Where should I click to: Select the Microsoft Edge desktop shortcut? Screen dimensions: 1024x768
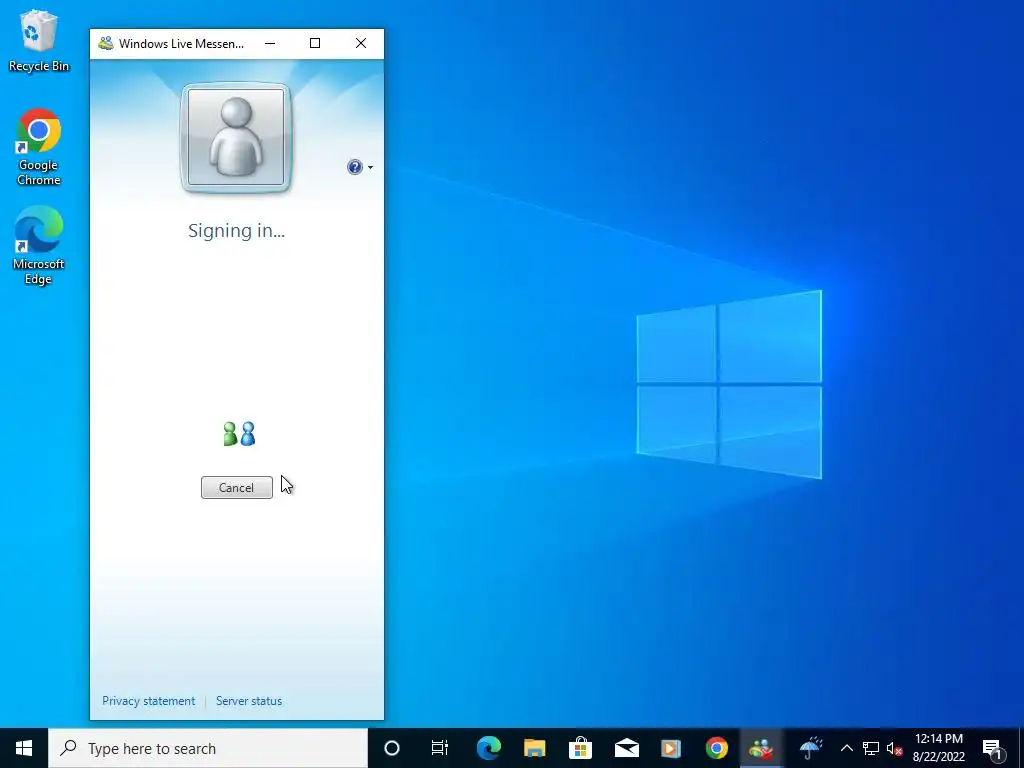click(x=39, y=246)
